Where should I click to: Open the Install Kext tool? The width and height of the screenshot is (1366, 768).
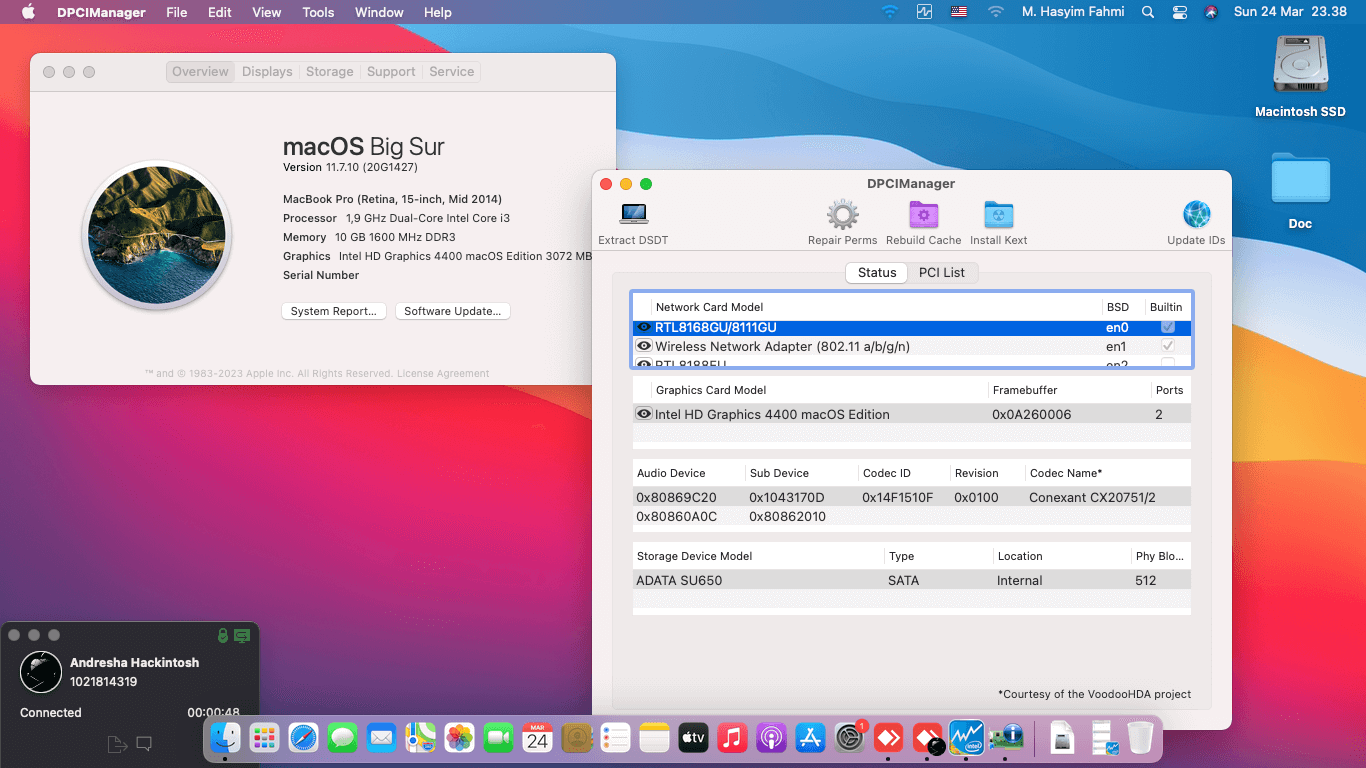click(998, 214)
